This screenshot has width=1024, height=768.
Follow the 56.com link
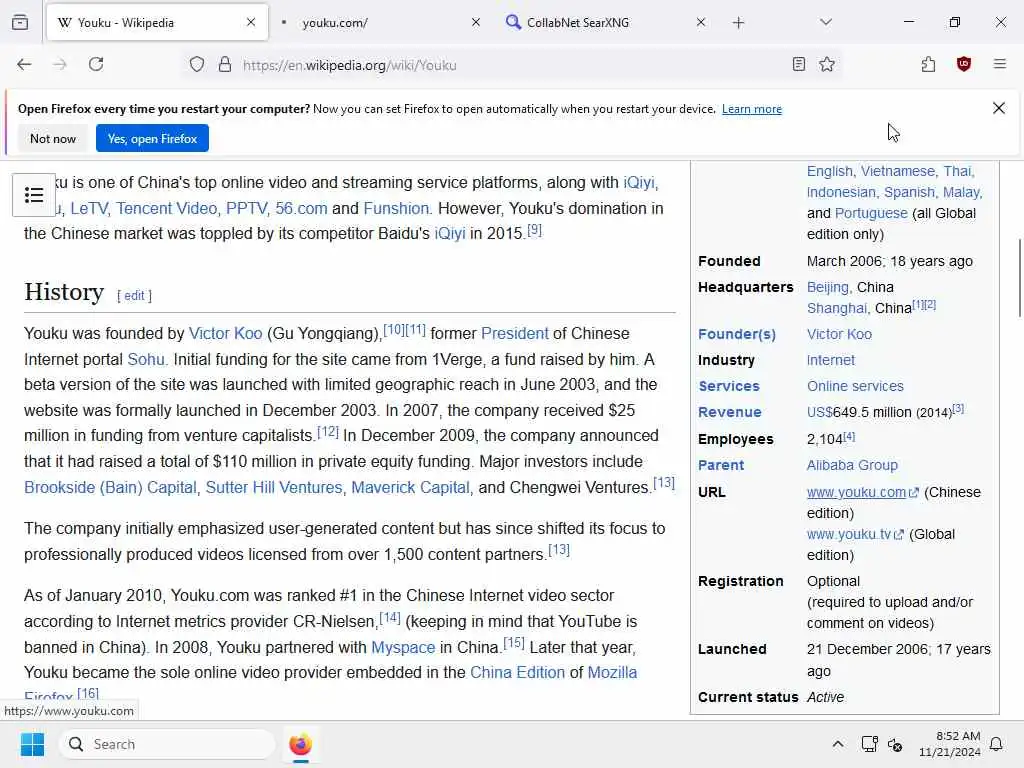pyautogui.click(x=301, y=208)
